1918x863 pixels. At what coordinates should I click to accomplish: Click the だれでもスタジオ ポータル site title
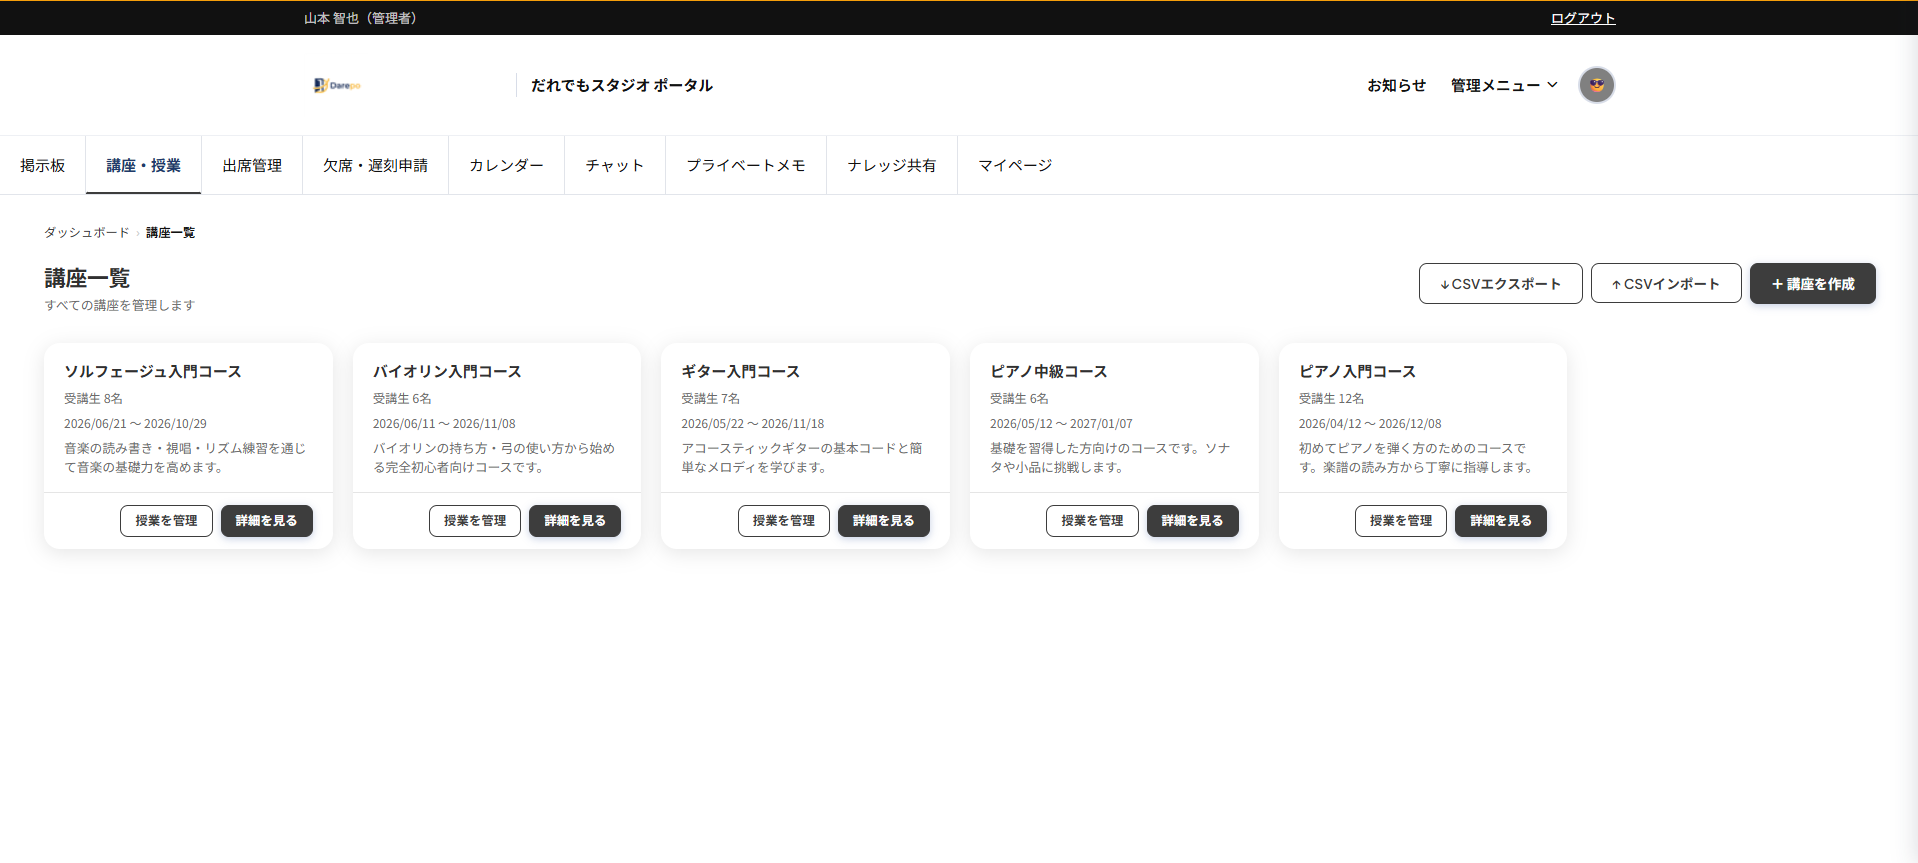coord(622,85)
